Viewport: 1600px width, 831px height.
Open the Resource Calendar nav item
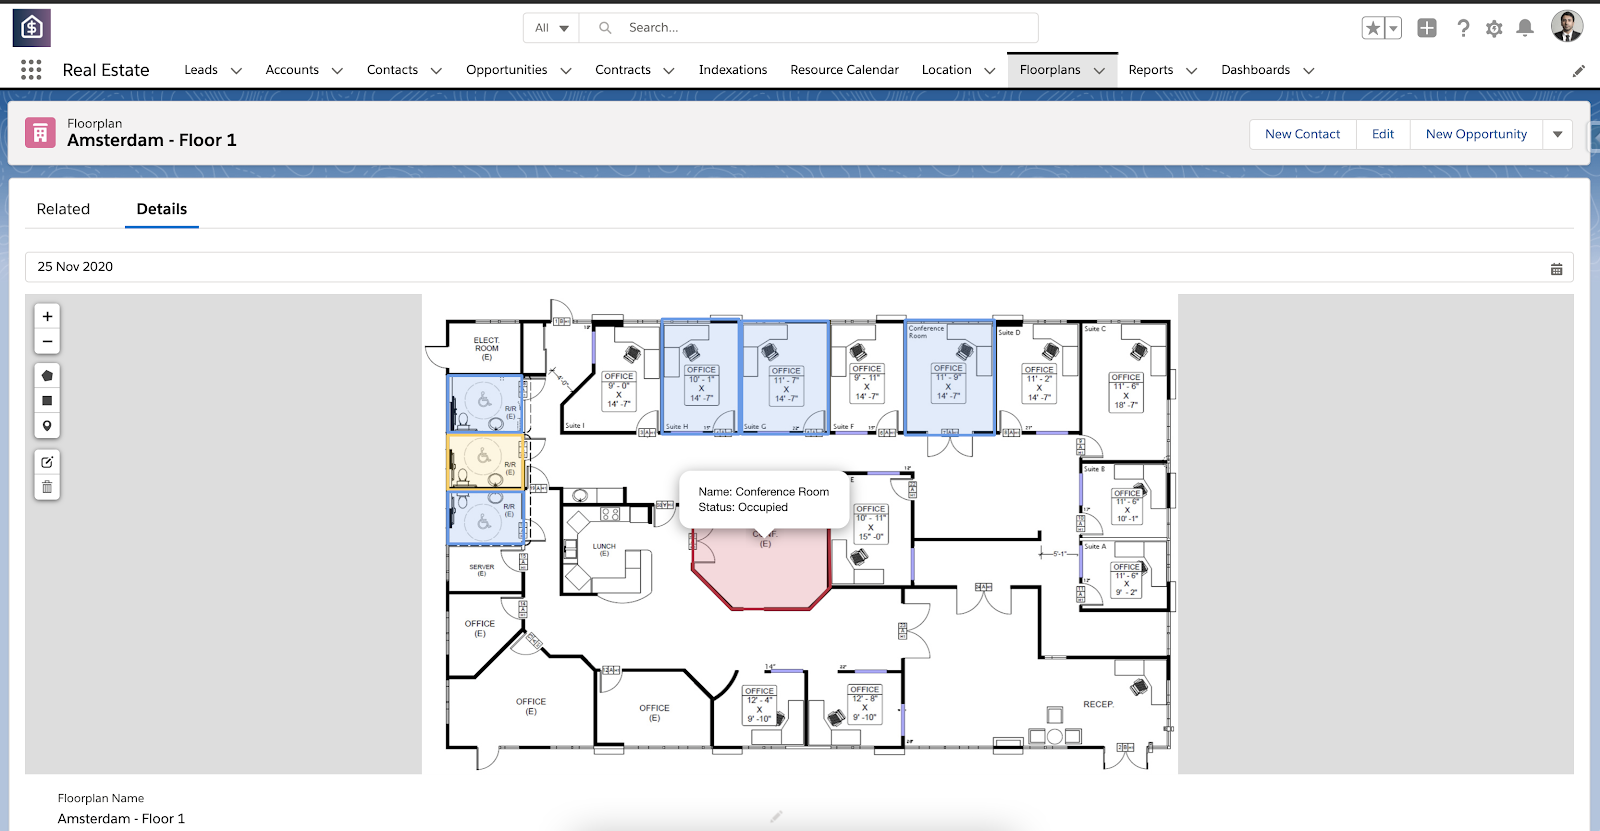point(844,70)
